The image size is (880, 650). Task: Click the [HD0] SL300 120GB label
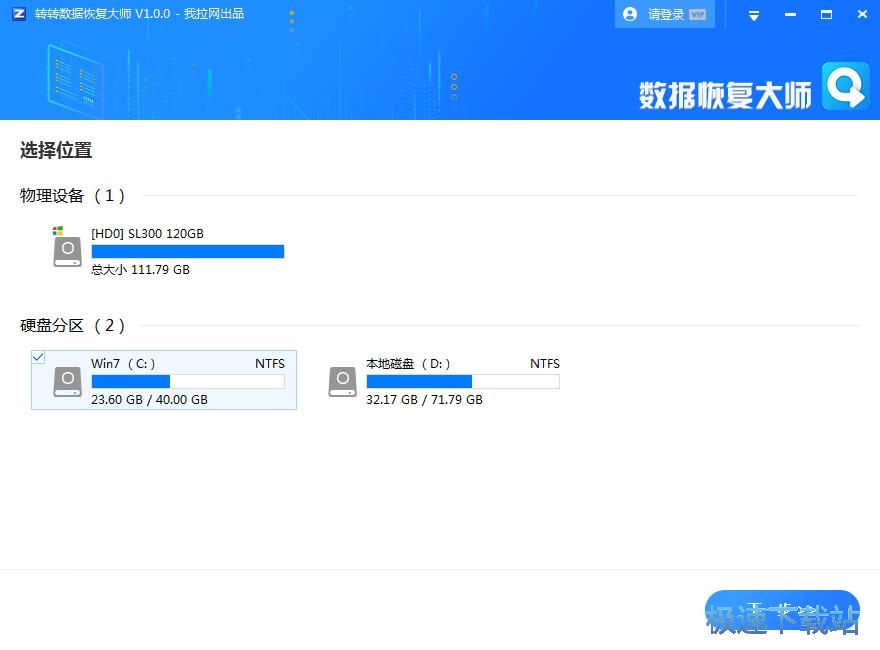[147, 234]
